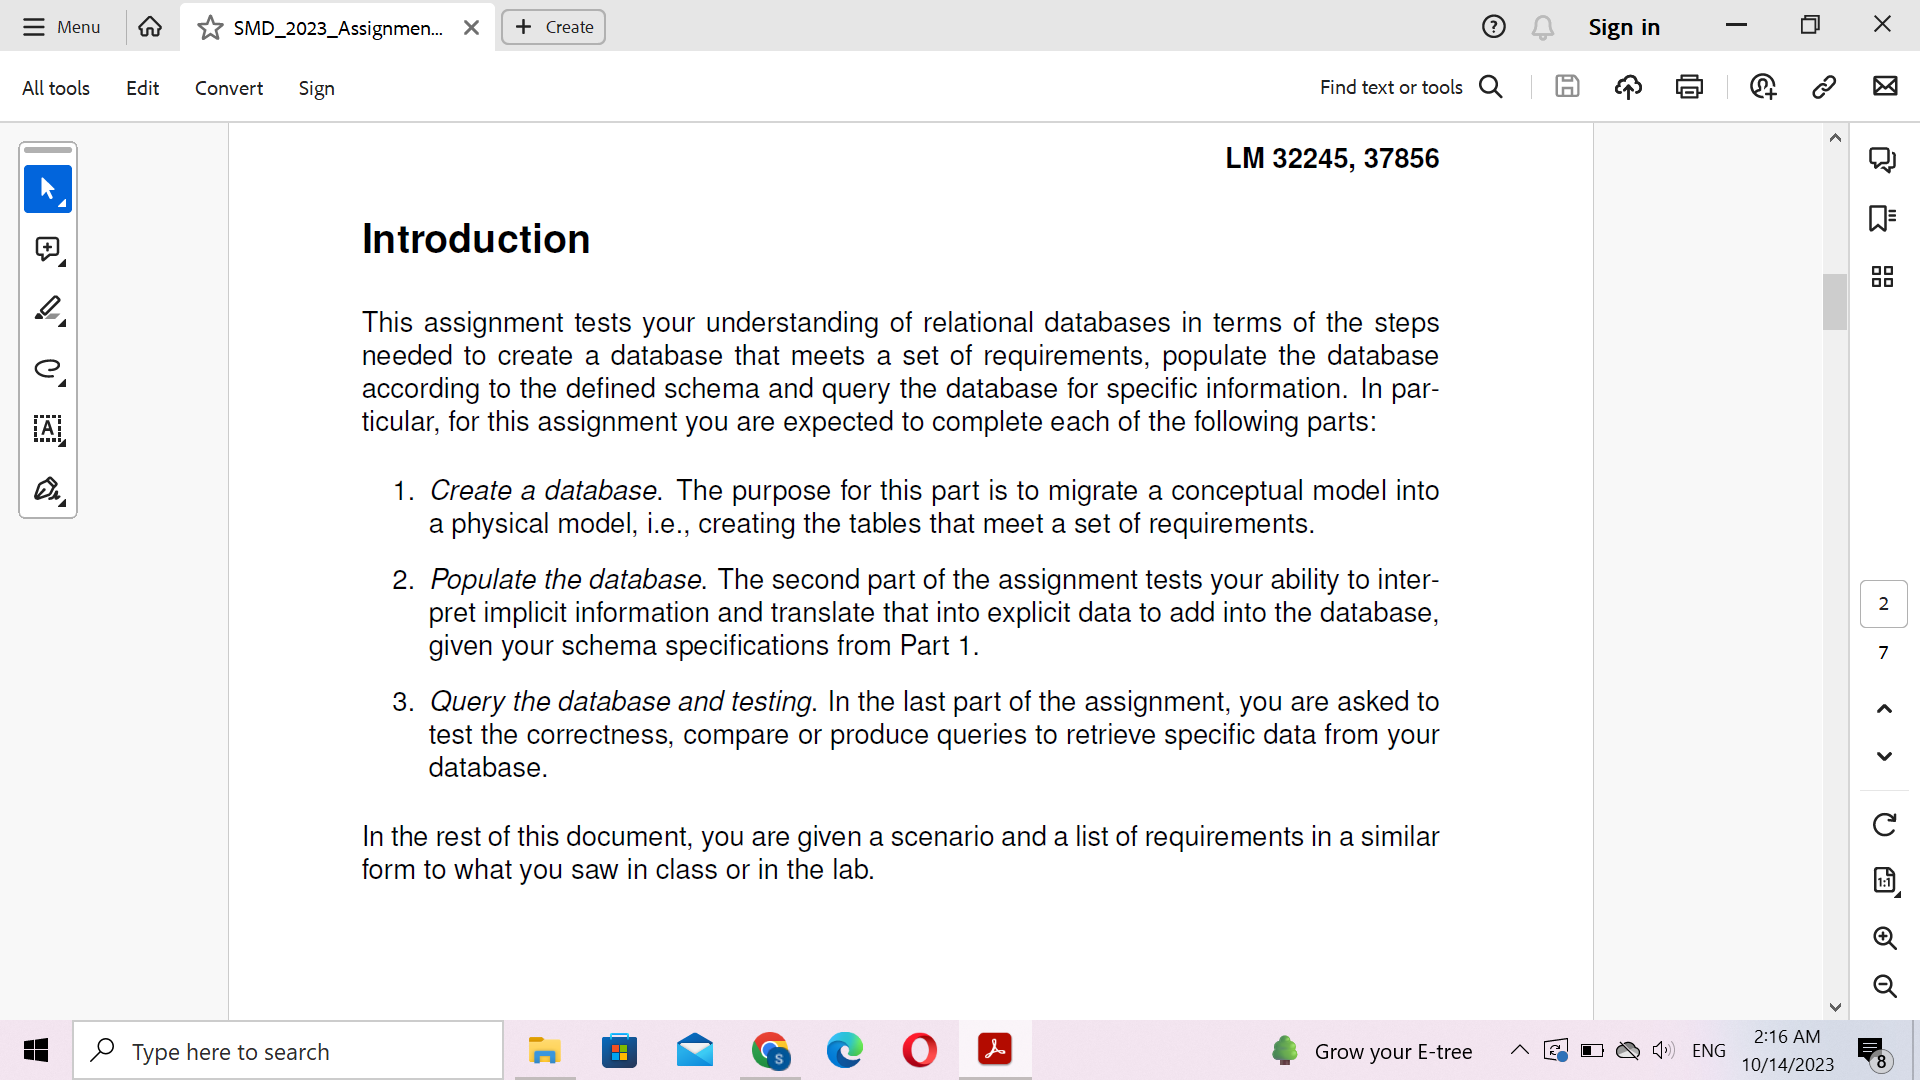
Task: Open the Comments panel
Action: 1883,159
